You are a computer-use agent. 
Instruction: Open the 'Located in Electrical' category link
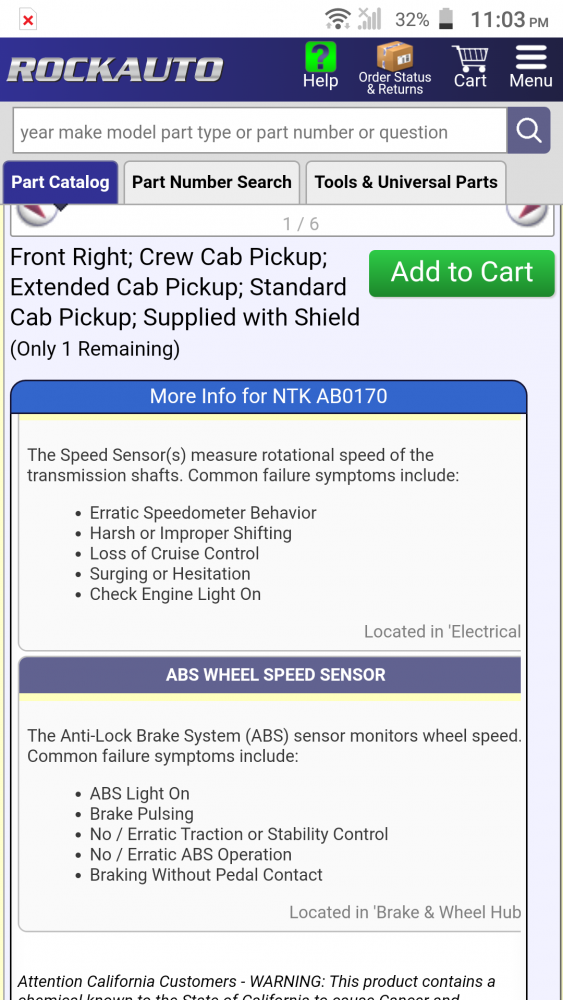(442, 631)
